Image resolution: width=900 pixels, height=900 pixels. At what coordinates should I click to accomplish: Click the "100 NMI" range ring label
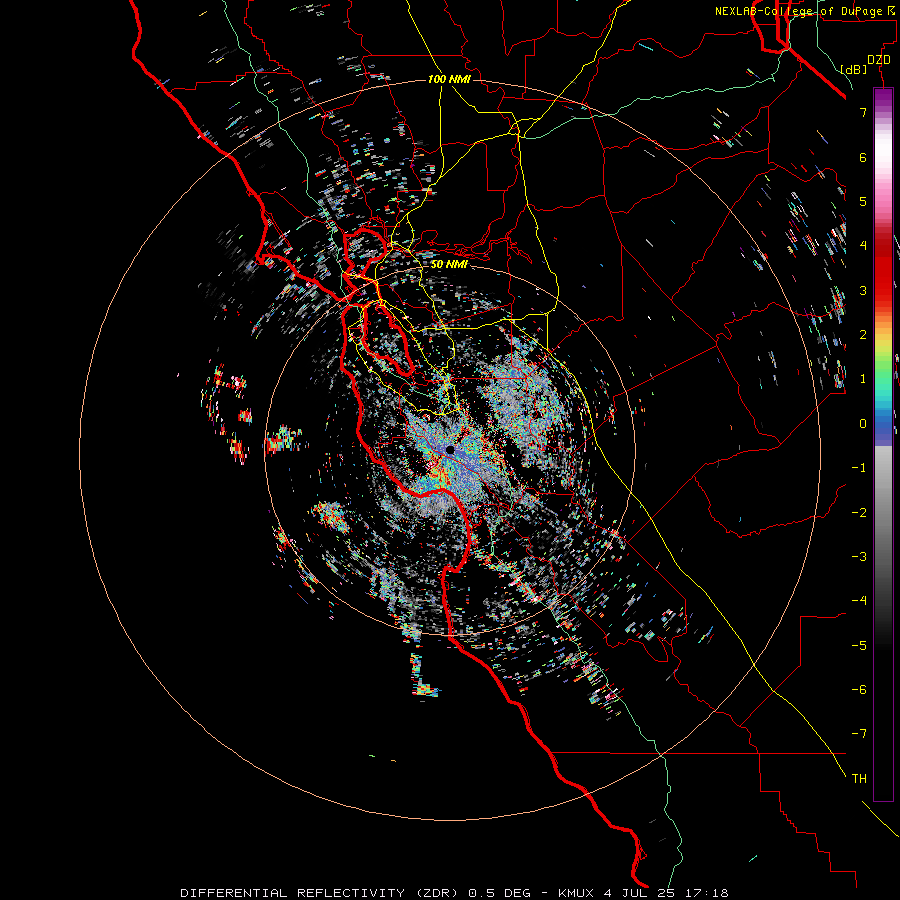(x=449, y=79)
